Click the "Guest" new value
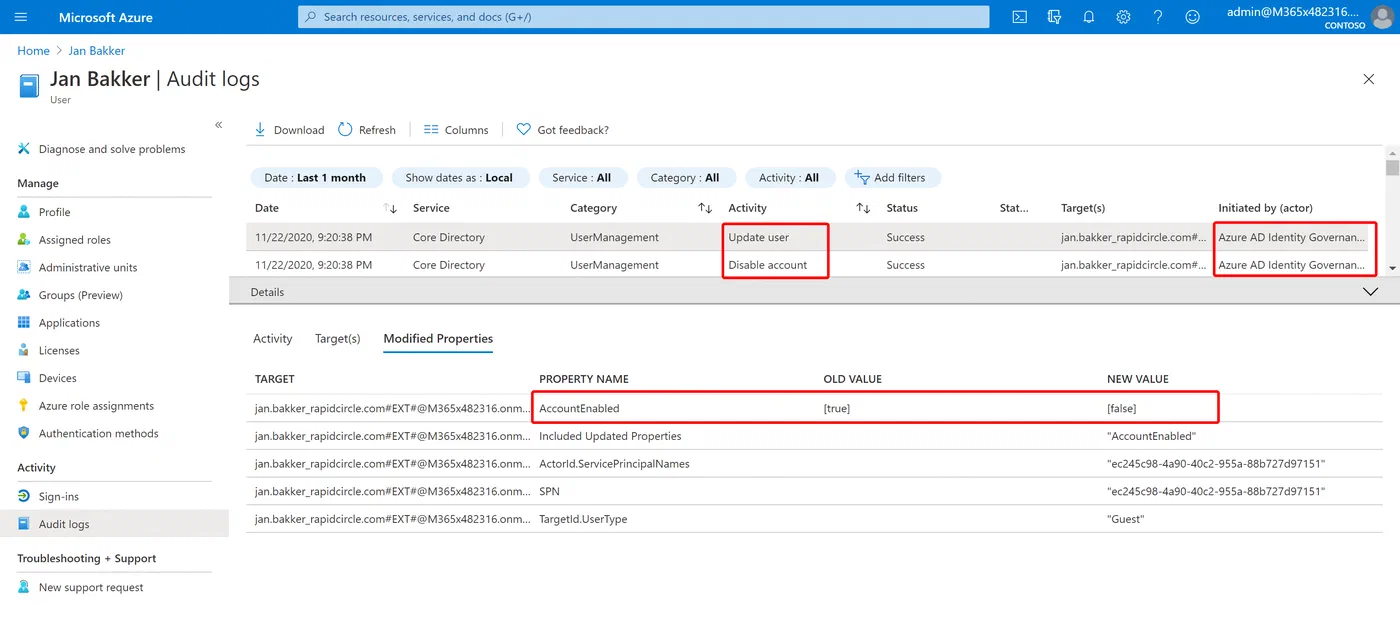1400x624 pixels. tap(1125, 519)
